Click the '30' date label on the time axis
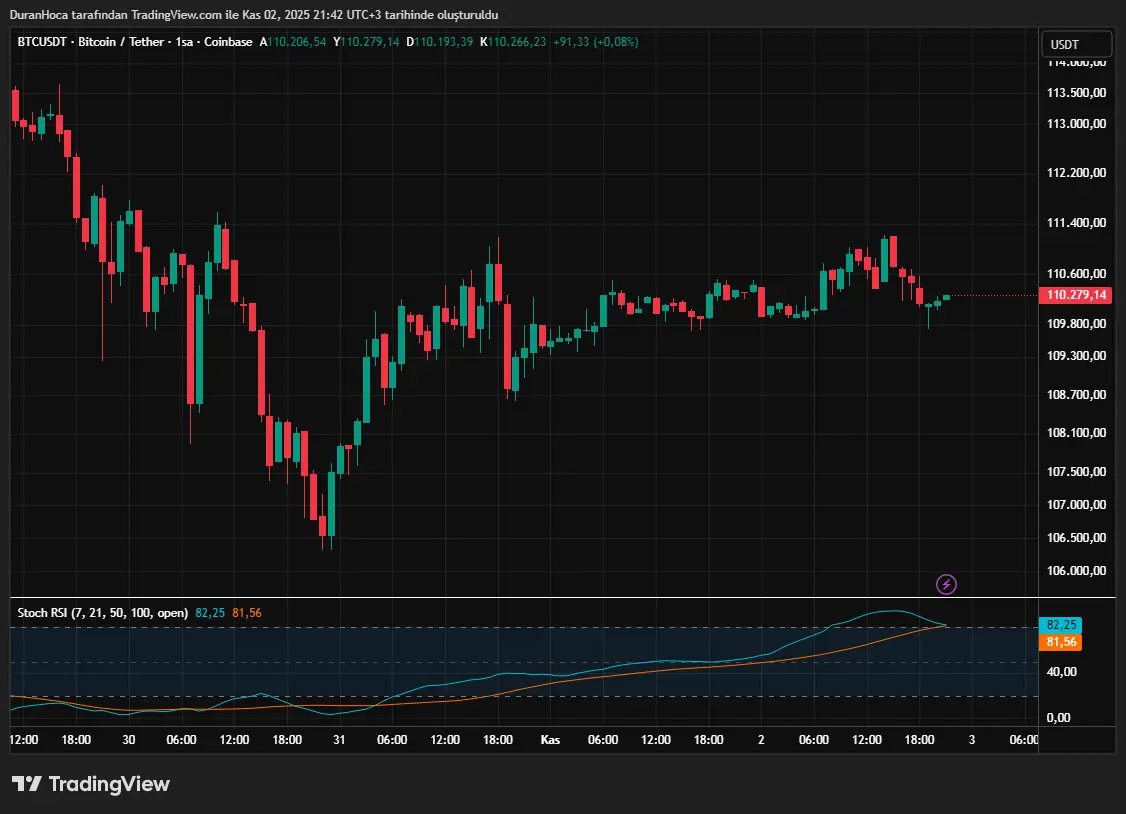This screenshot has width=1126, height=814. (129, 740)
